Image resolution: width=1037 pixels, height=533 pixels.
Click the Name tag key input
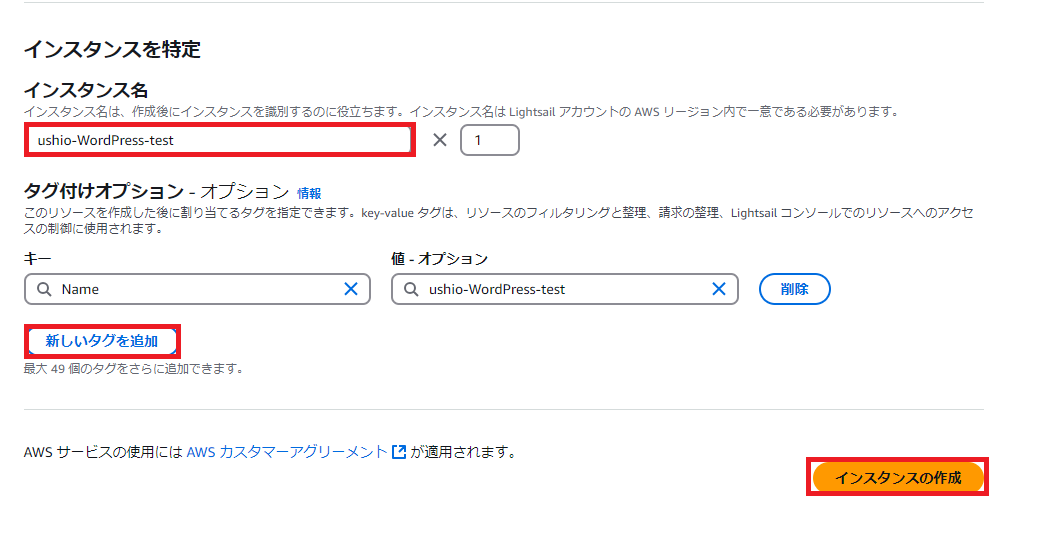(x=197, y=289)
